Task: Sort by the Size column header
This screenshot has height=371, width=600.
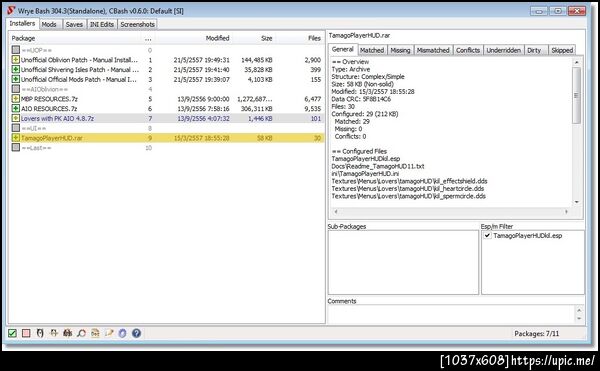Action: pos(254,38)
